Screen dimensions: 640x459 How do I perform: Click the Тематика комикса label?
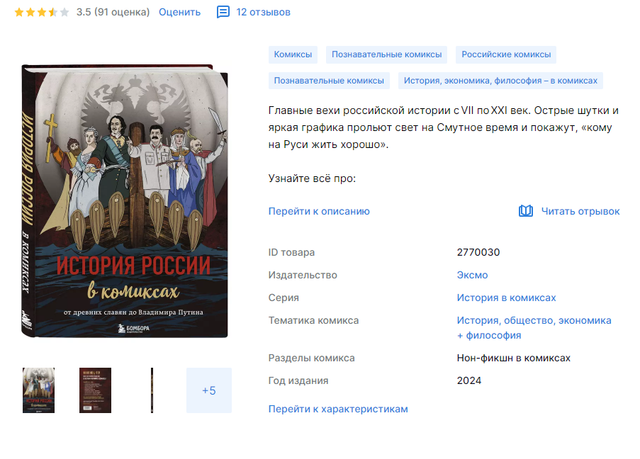click(x=313, y=320)
